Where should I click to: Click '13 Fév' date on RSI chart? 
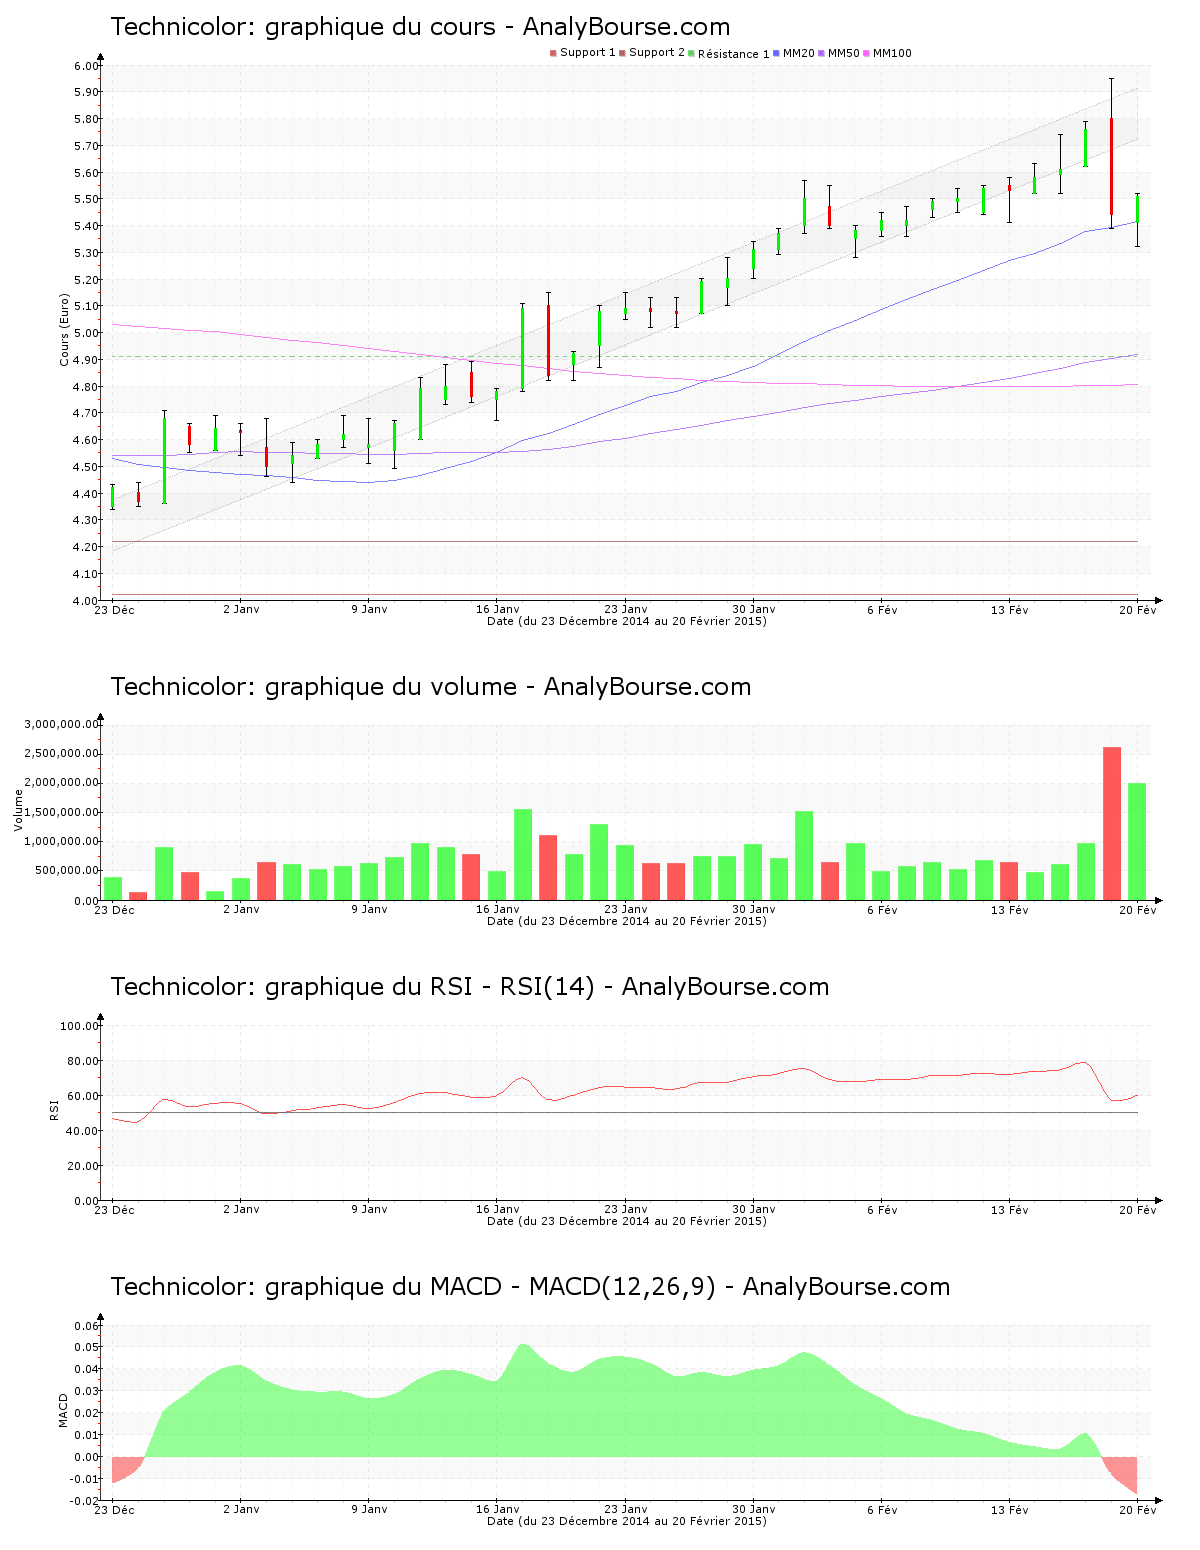pyautogui.click(x=1010, y=1209)
